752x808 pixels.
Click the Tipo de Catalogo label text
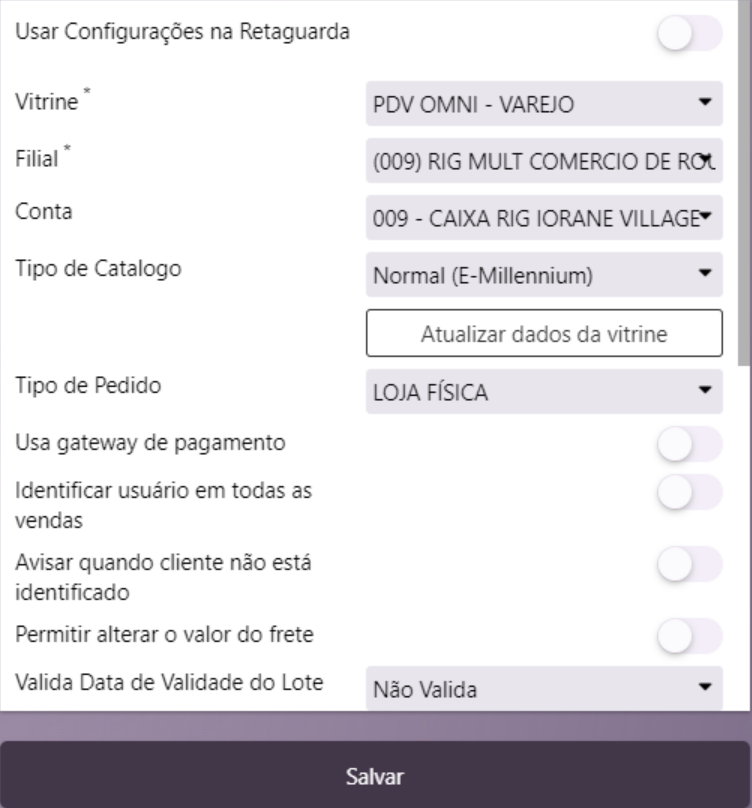coord(96,271)
